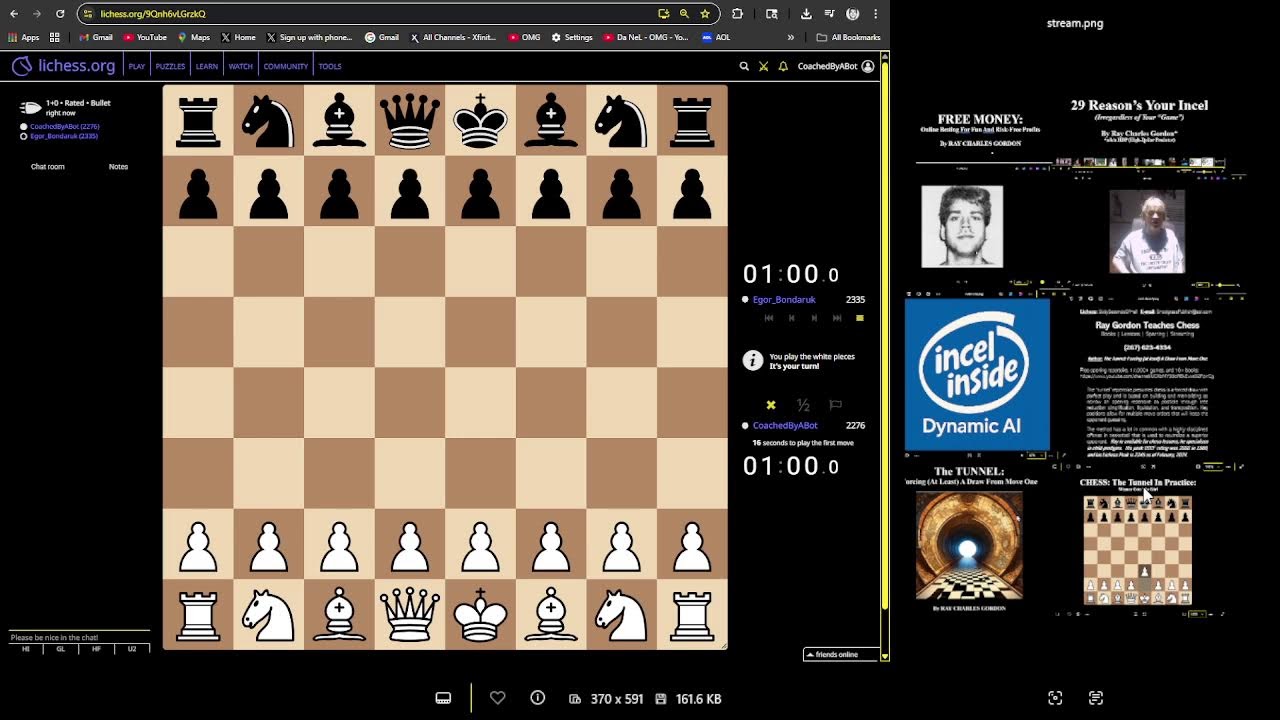Open the extensions puzzle icon
The image size is (1280, 720).
pyautogui.click(x=737, y=14)
